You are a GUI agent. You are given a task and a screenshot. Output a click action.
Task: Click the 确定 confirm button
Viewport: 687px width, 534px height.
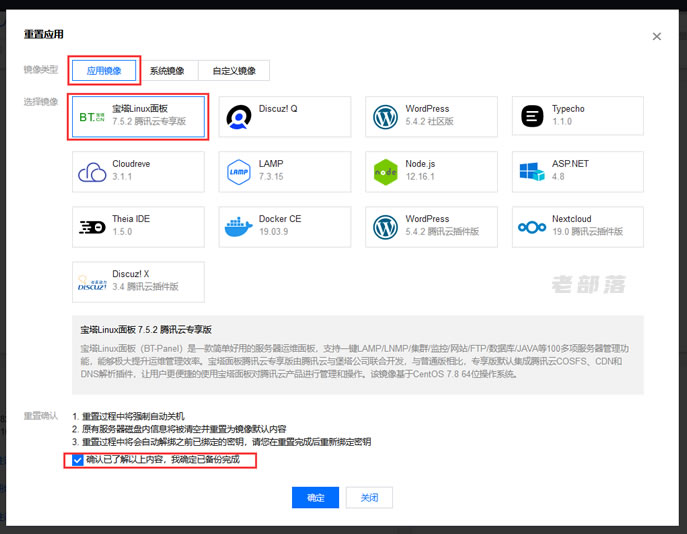[315, 498]
